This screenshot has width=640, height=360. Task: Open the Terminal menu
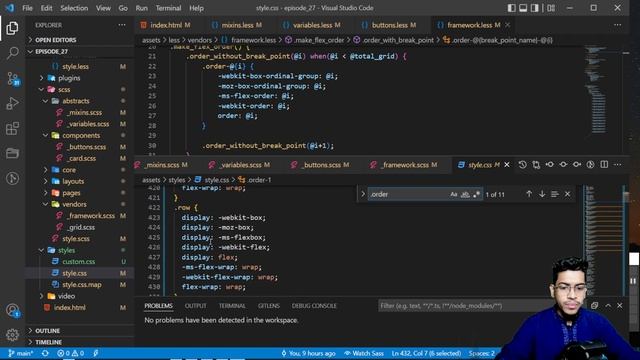coord(168,8)
